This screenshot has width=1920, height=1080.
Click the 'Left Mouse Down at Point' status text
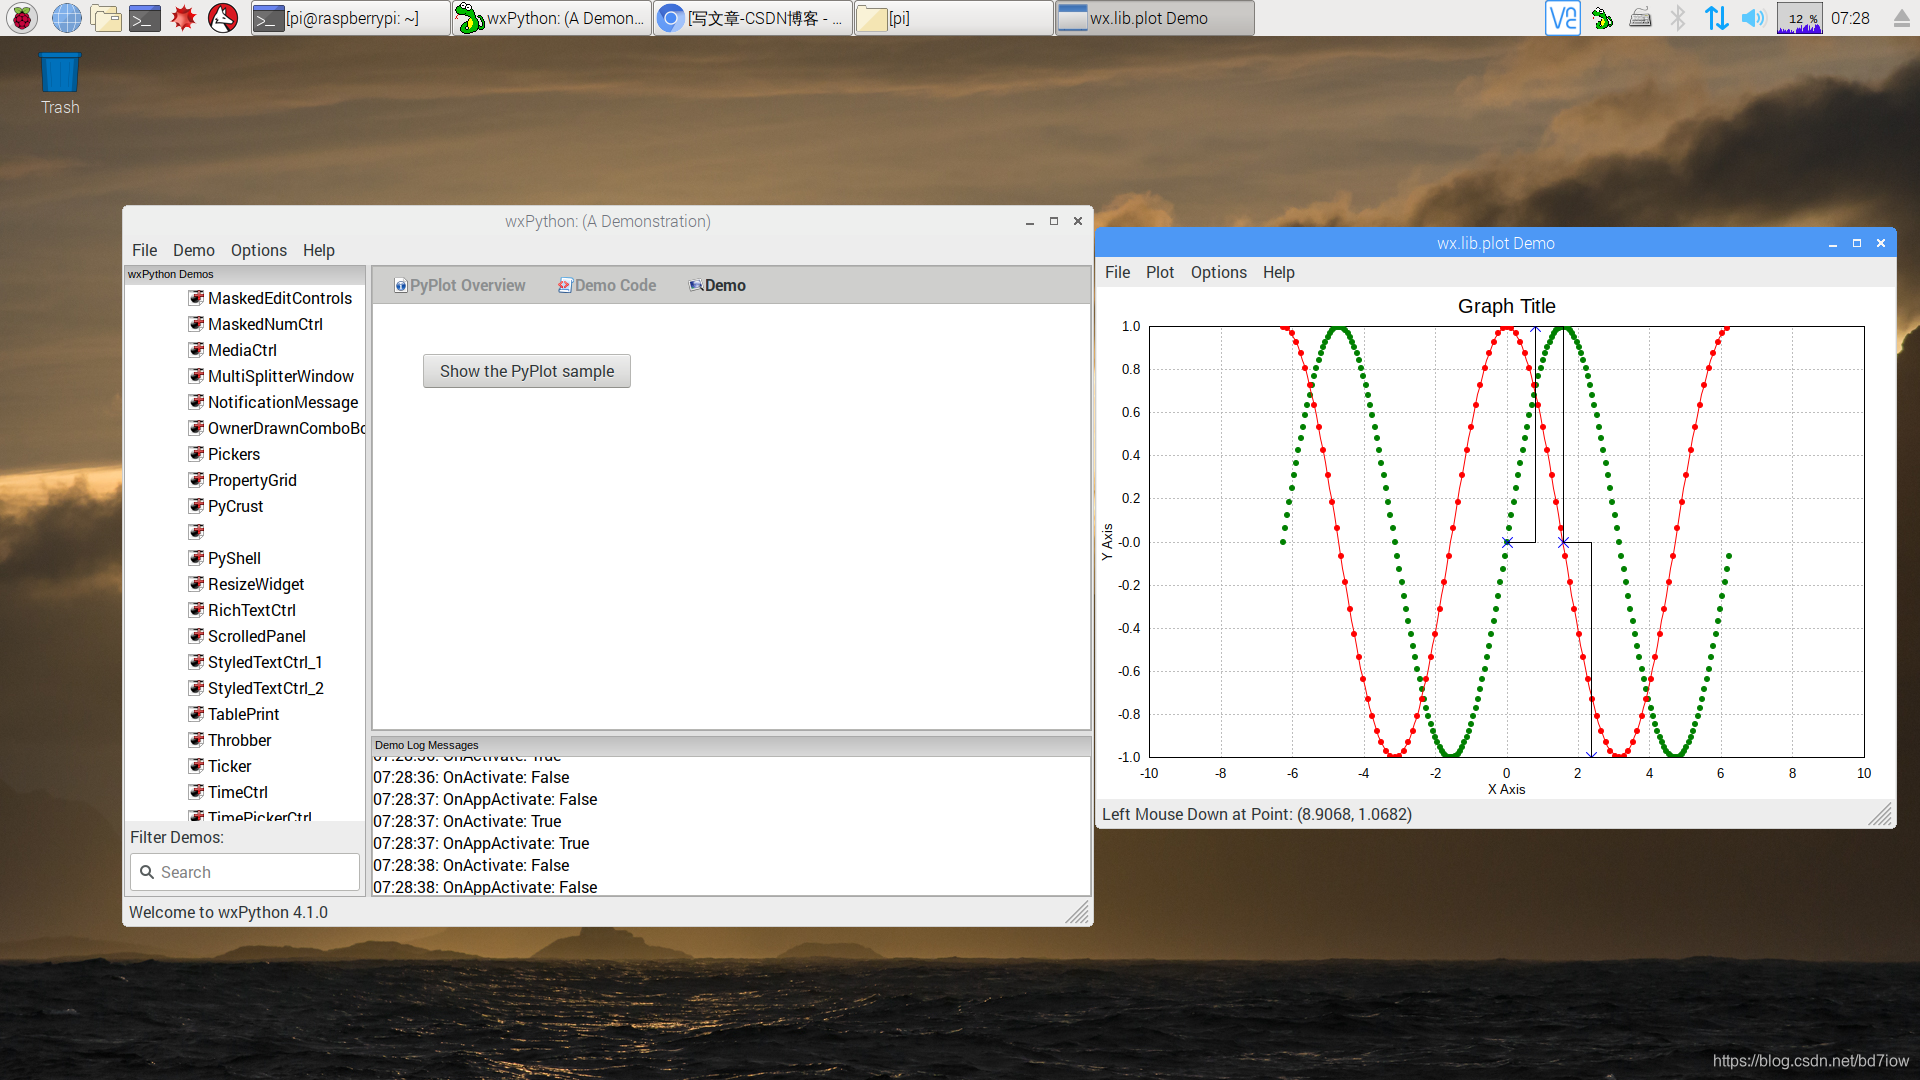[1257, 814]
